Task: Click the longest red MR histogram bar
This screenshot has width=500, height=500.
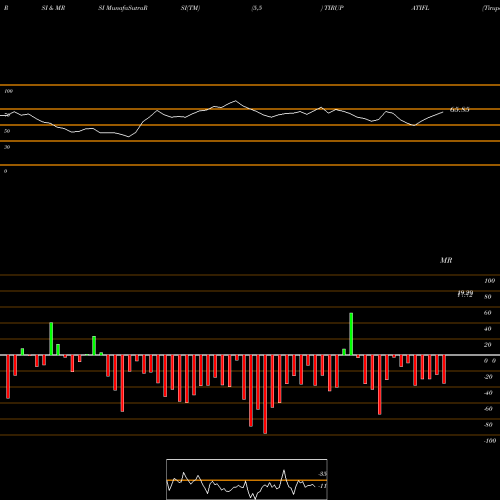Action: (x=265, y=394)
